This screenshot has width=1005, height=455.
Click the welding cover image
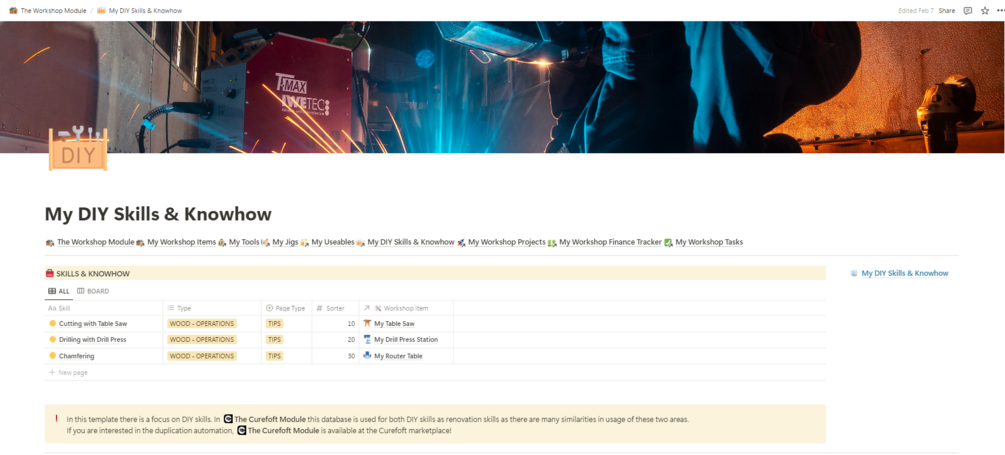pyautogui.click(x=502, y=87)
